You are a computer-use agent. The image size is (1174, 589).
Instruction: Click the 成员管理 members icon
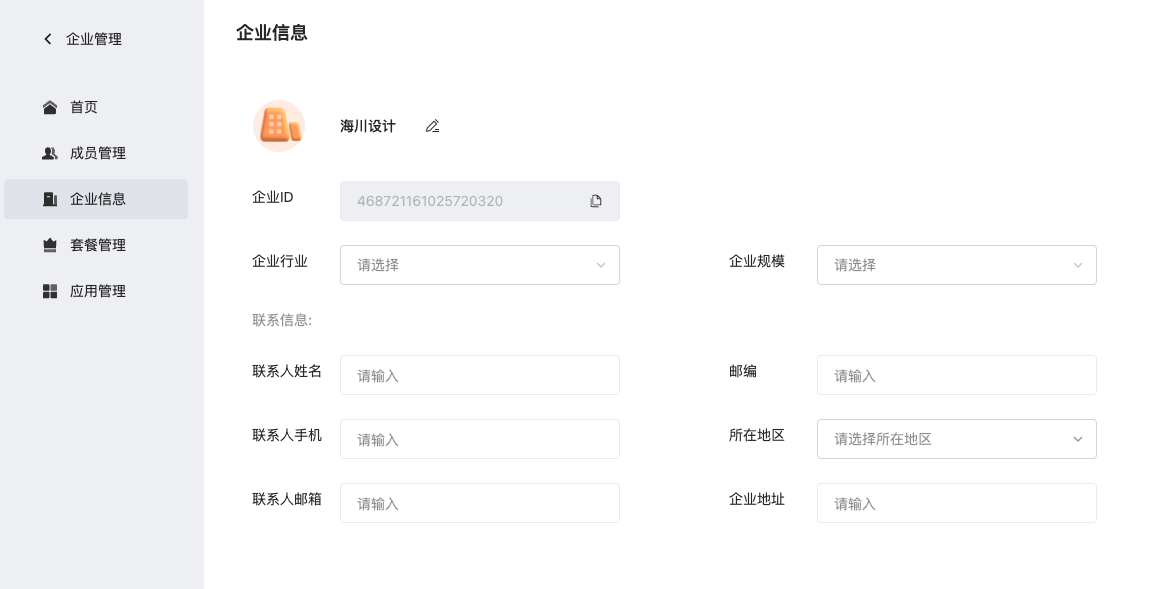(x=50, y=153)
